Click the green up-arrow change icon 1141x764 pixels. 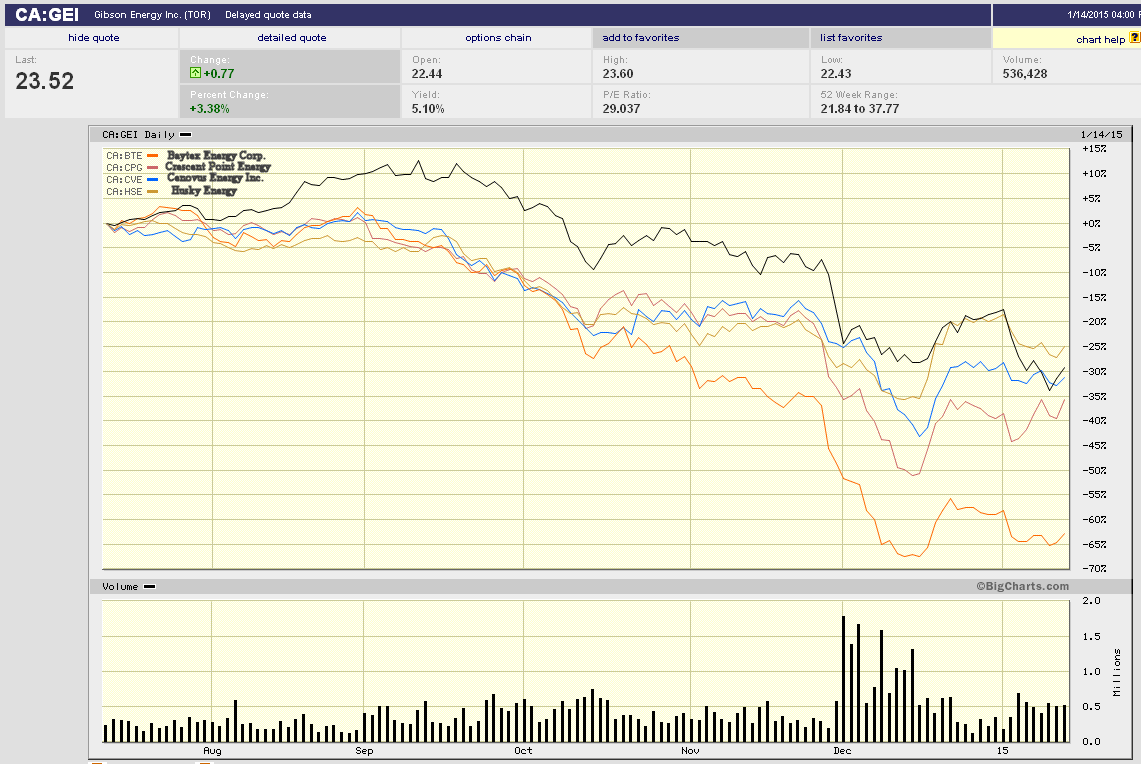[195, 73]
